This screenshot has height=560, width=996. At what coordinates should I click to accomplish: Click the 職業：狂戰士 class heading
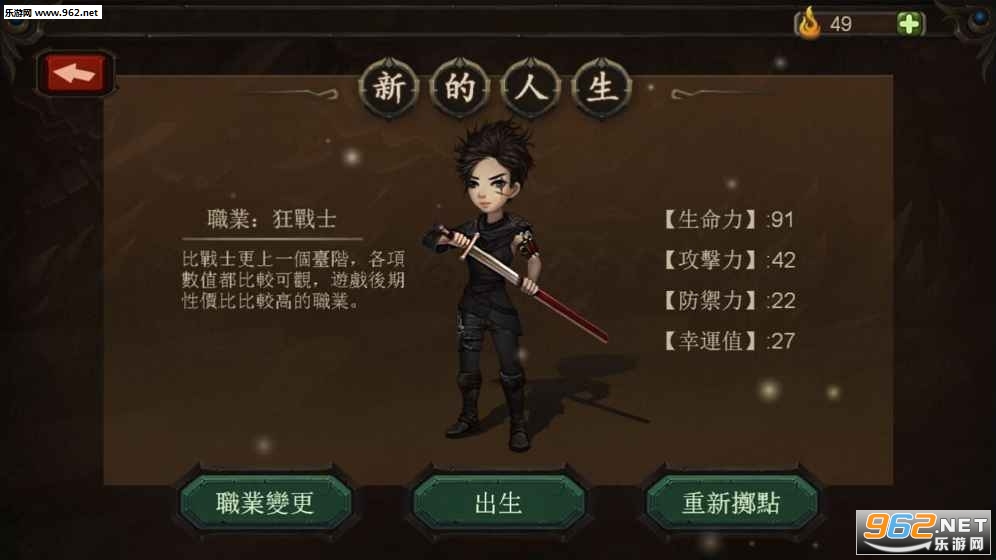[272, 219]
